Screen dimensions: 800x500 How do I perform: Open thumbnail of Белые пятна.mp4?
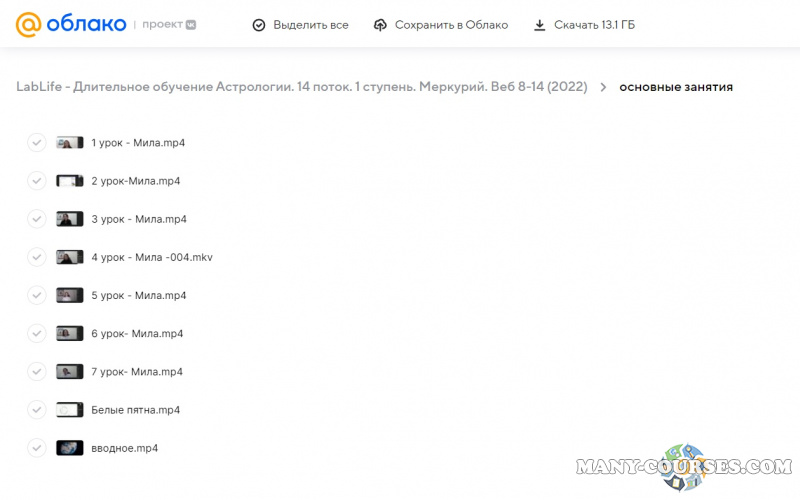click(69, 410)
